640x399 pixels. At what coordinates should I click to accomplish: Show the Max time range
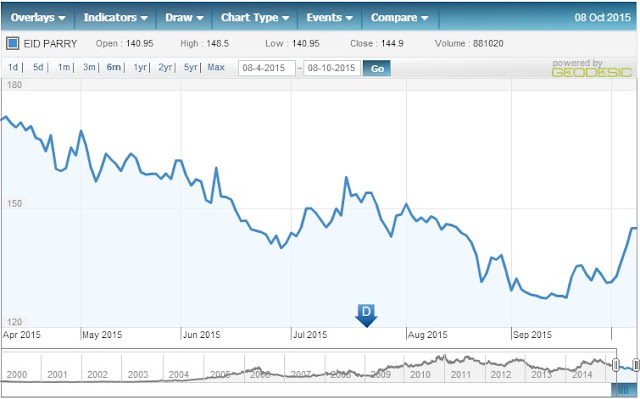point(216,67)
